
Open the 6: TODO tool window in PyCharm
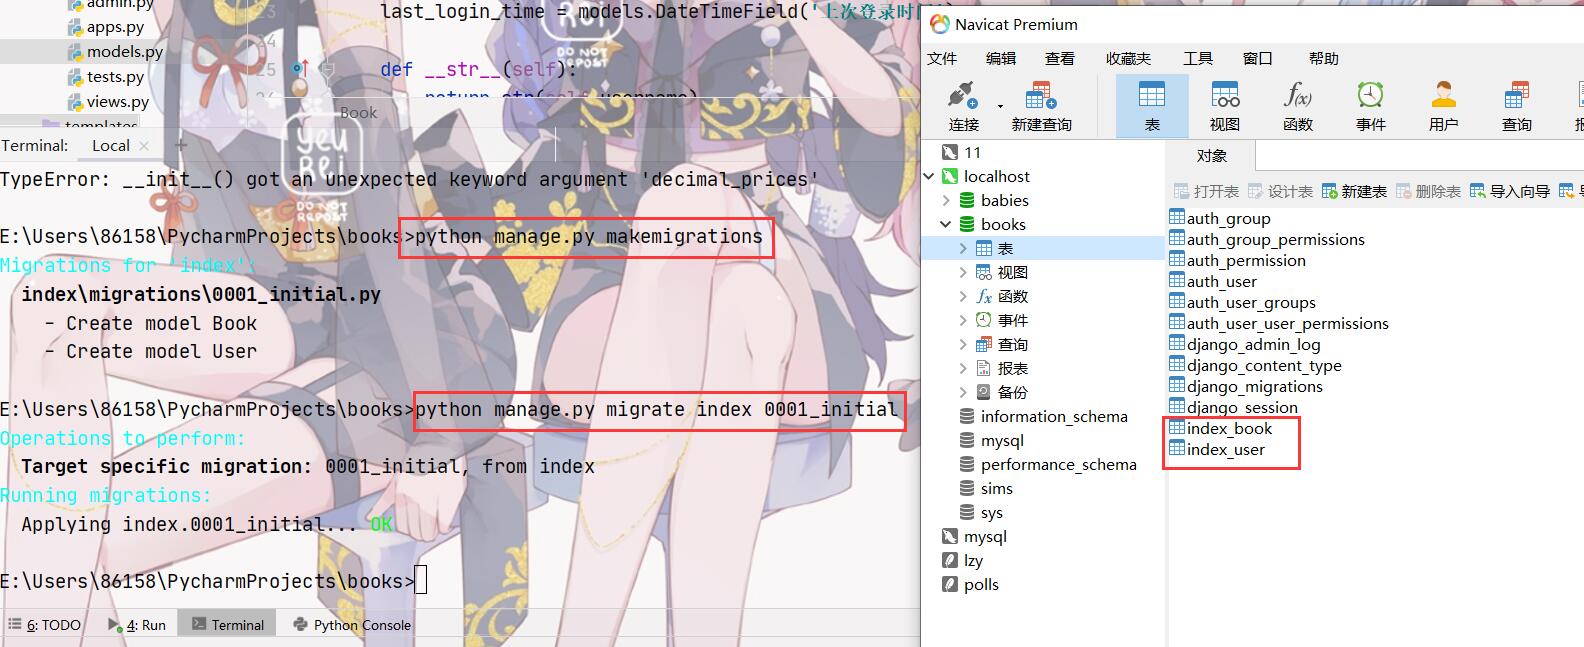[x=44, y=624]
